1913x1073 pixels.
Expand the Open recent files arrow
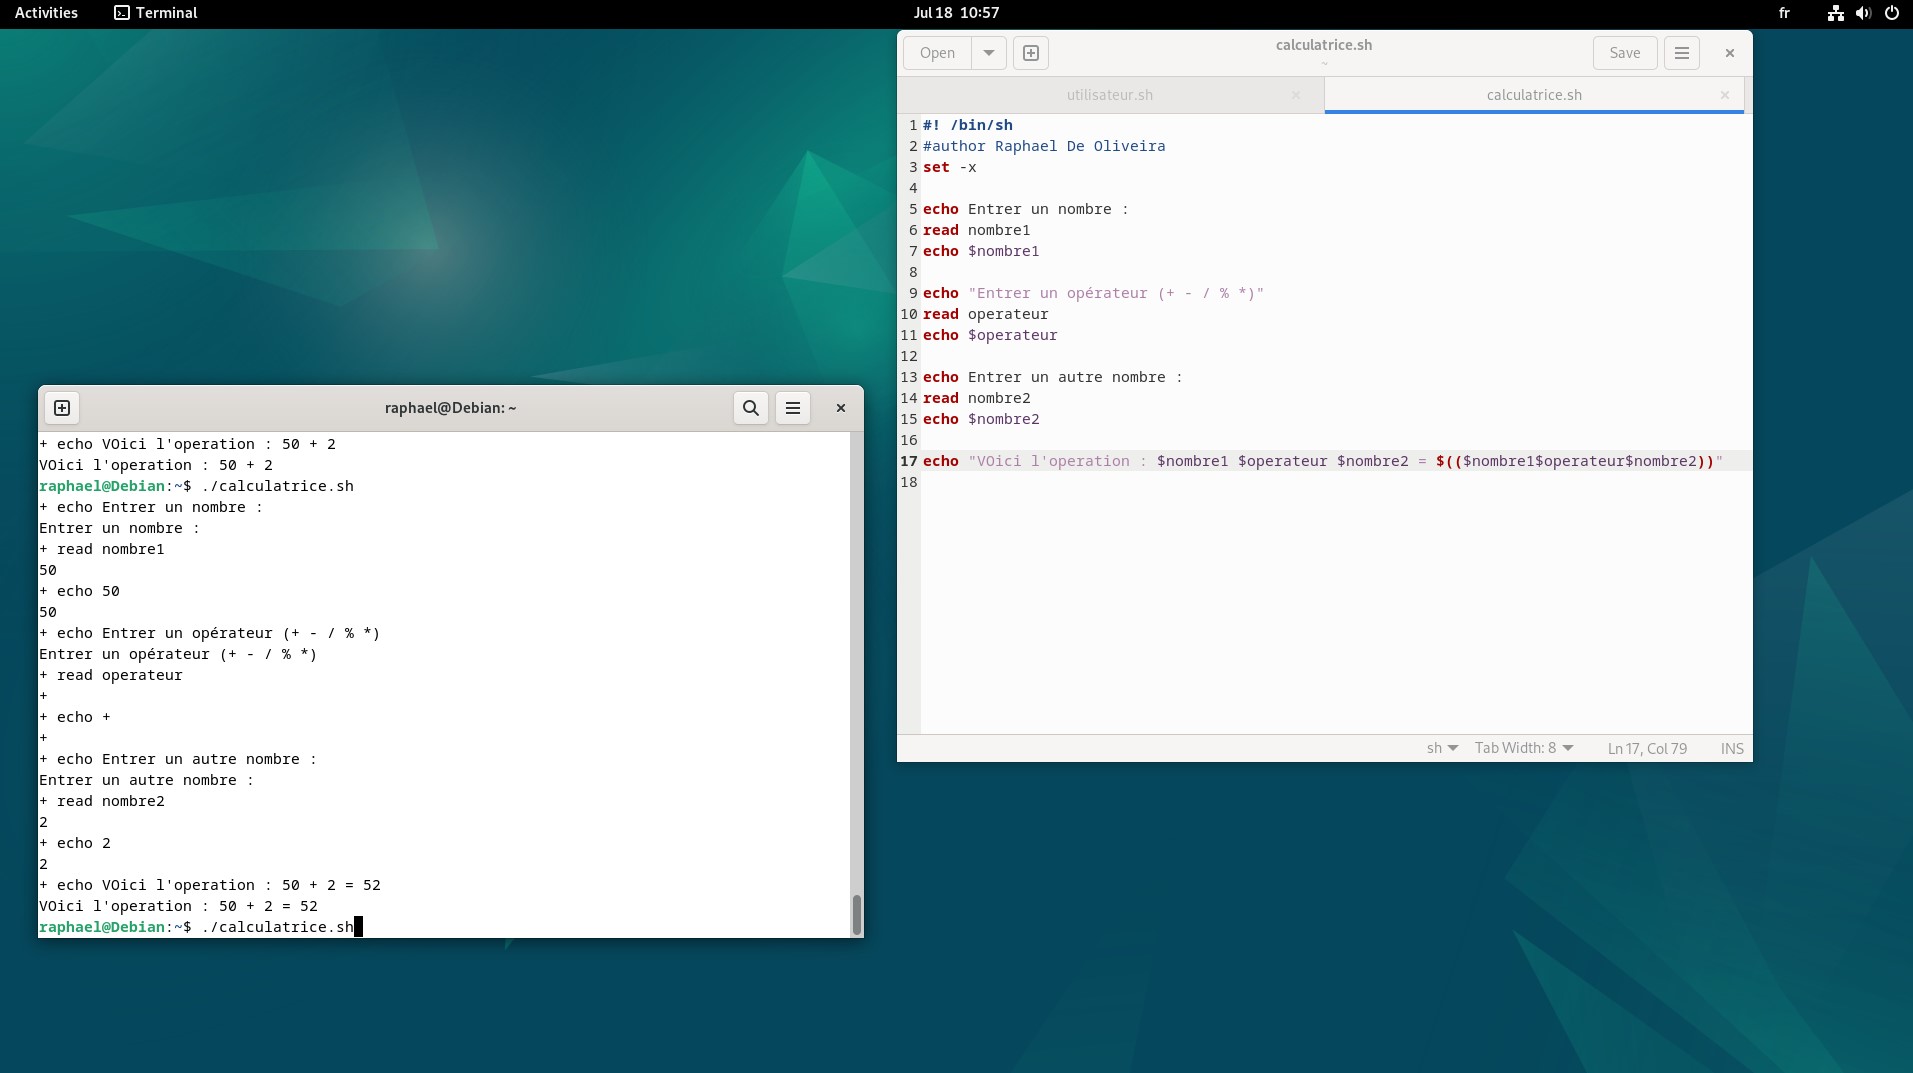pyautogui.click(x=989, y=53)
